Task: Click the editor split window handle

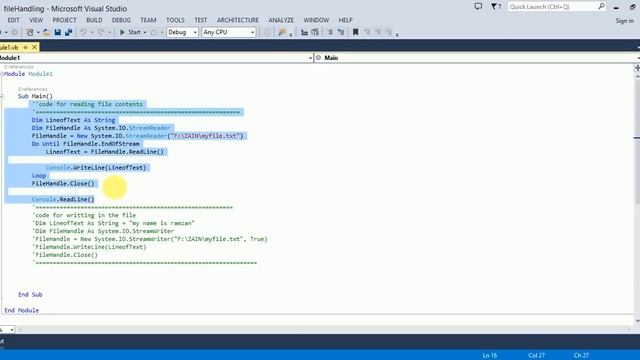Action: (637, 67)
